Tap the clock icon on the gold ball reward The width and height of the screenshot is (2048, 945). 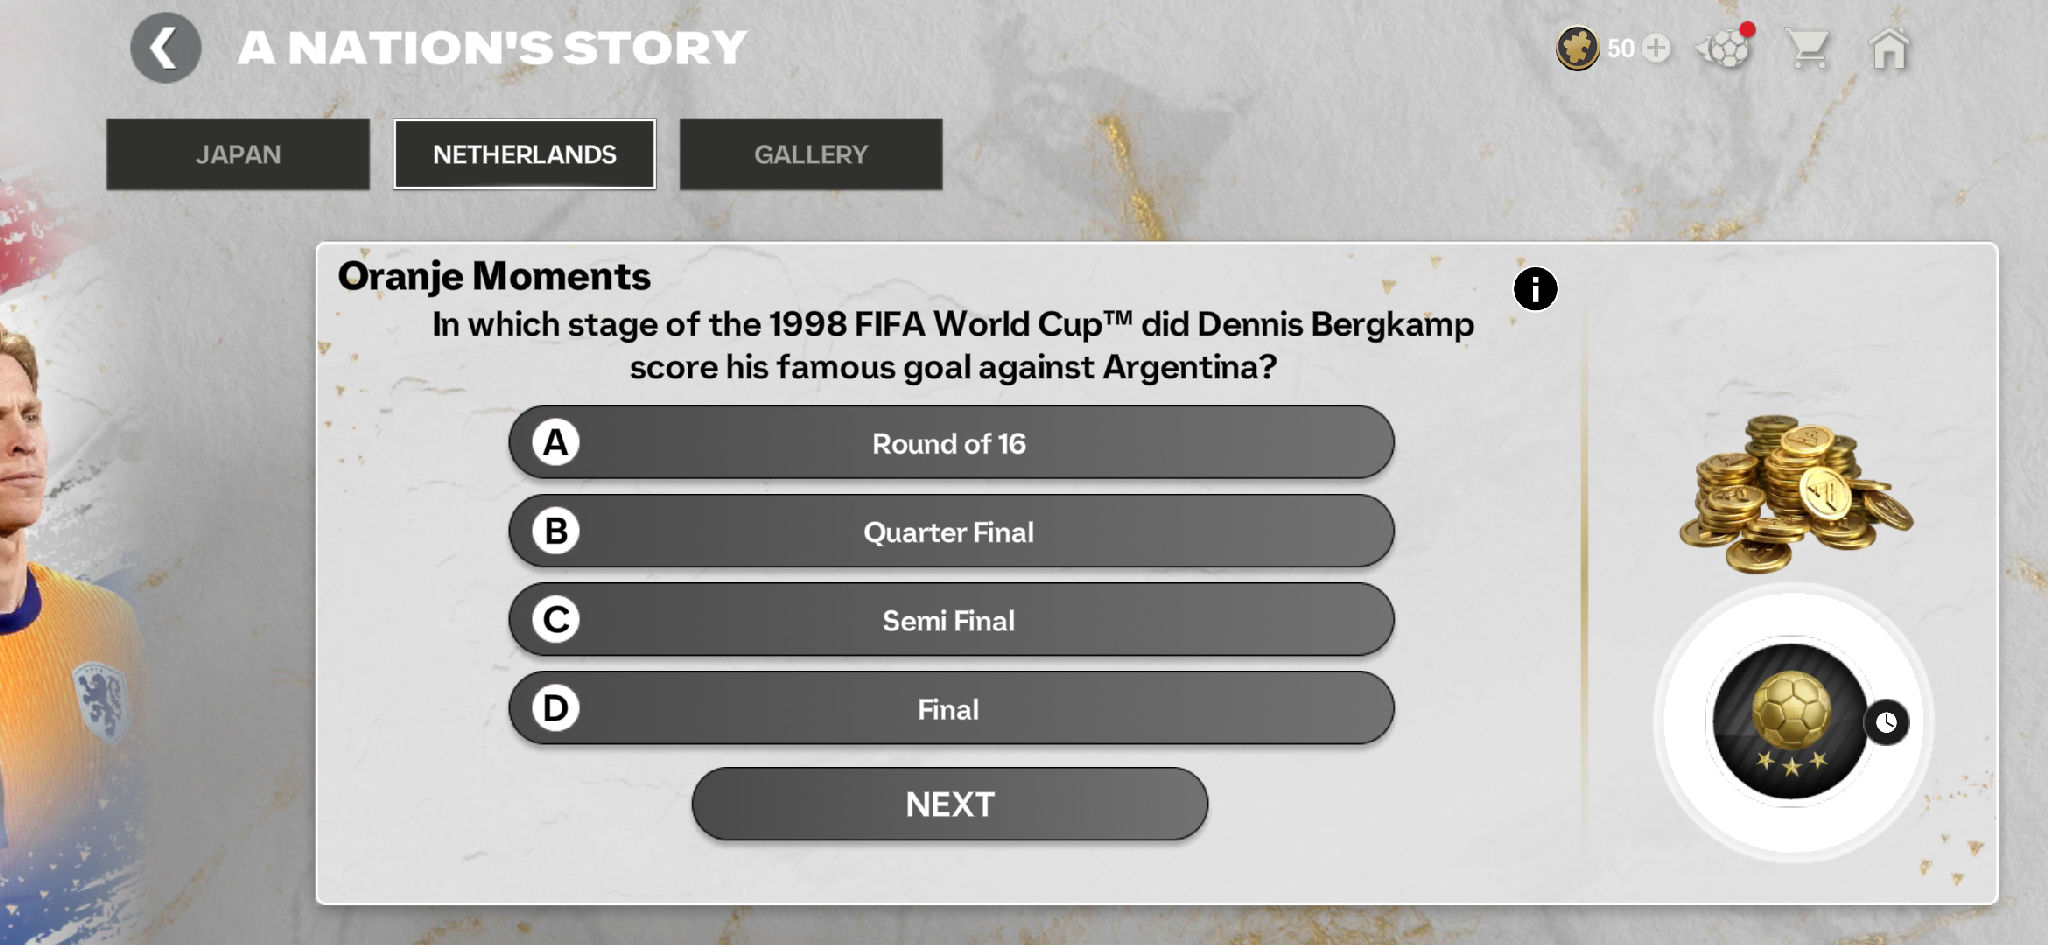(1886, 723)
